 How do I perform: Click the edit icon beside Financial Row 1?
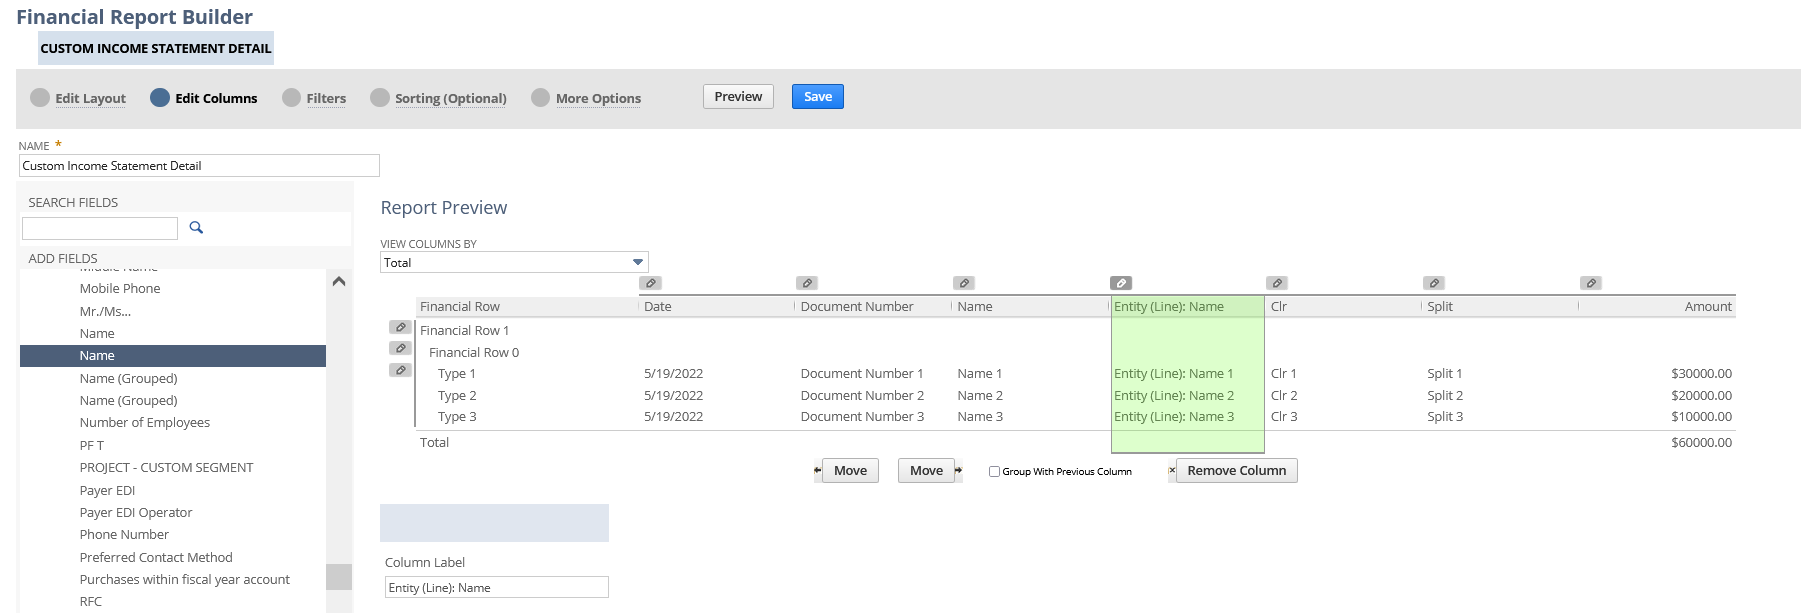click(400, 327)
